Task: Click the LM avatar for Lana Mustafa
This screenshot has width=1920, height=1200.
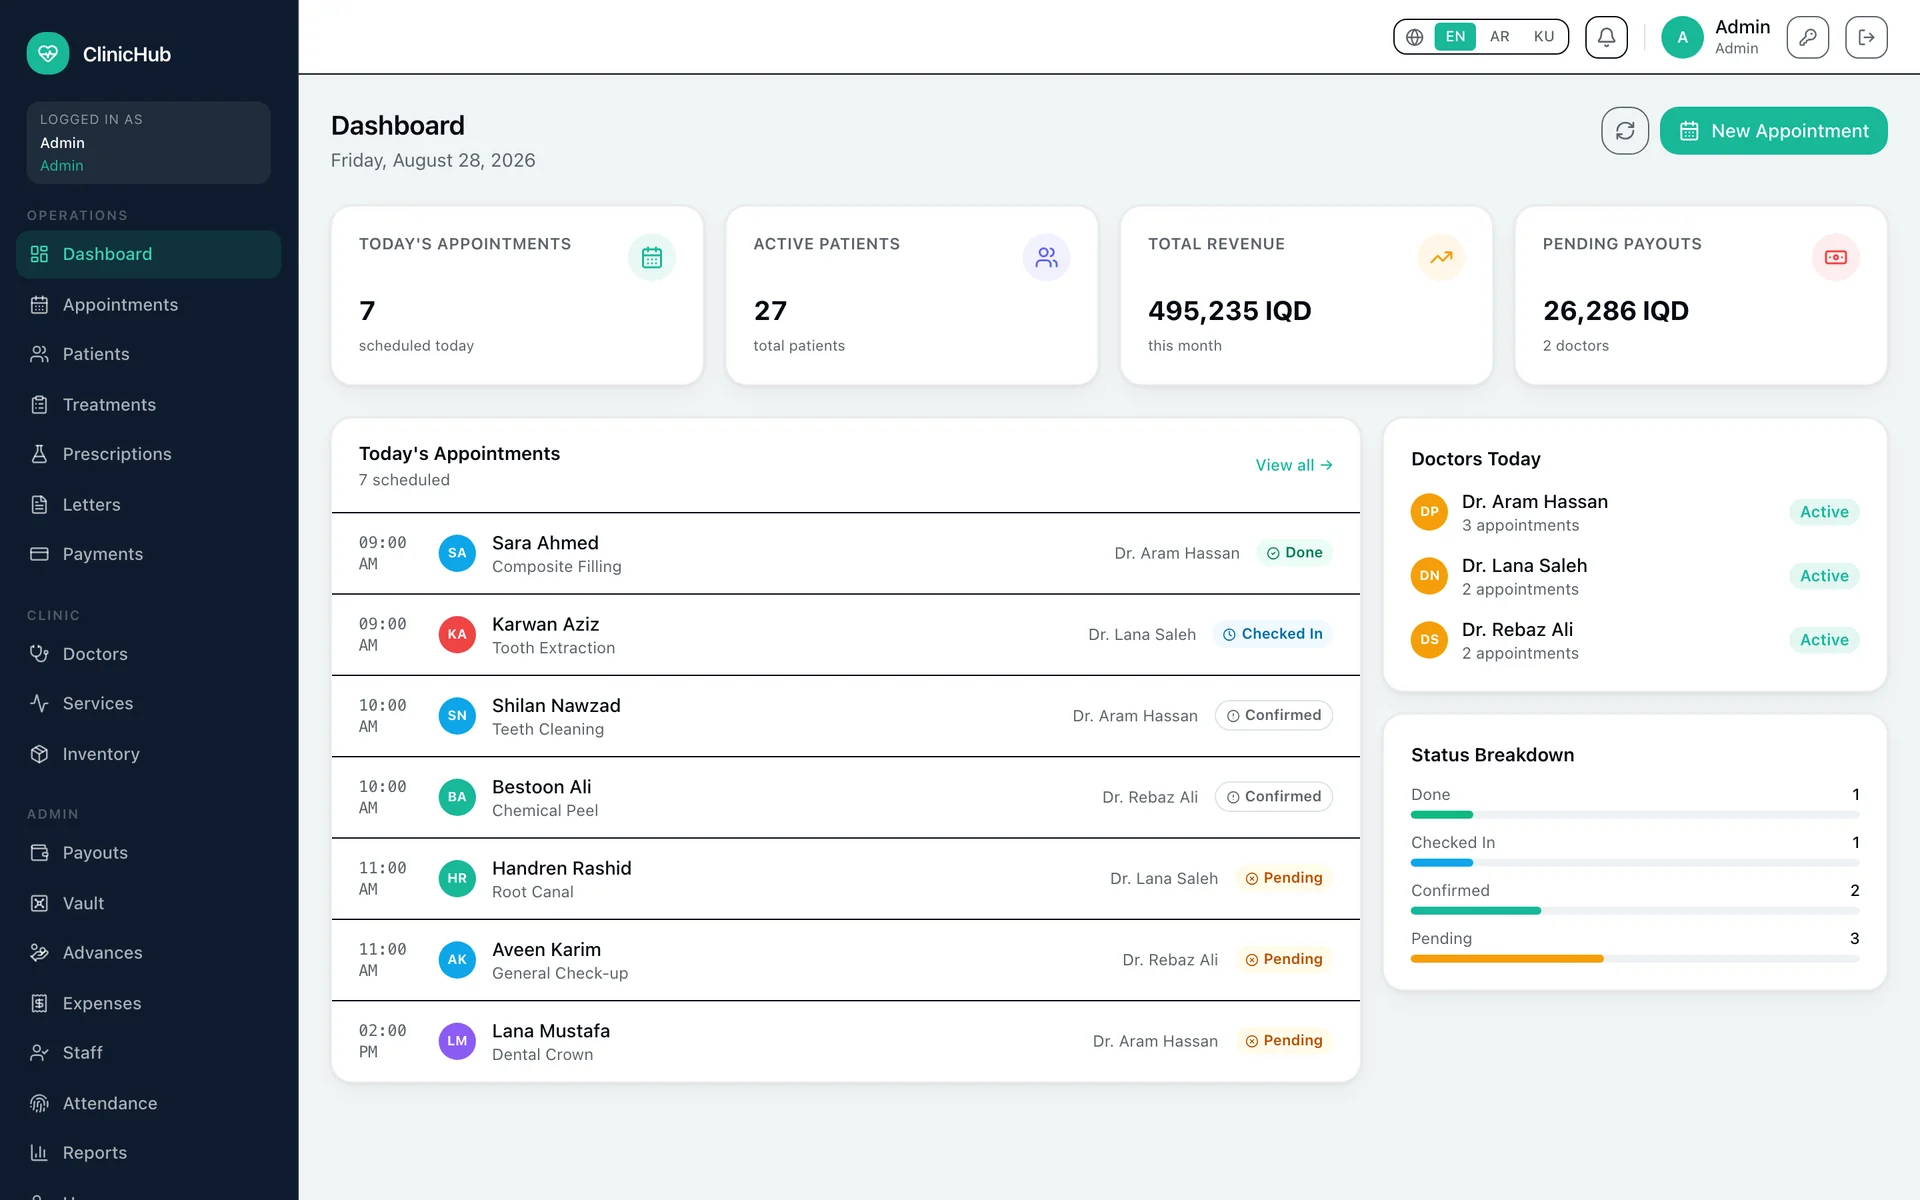Action: pos(457,1041)
